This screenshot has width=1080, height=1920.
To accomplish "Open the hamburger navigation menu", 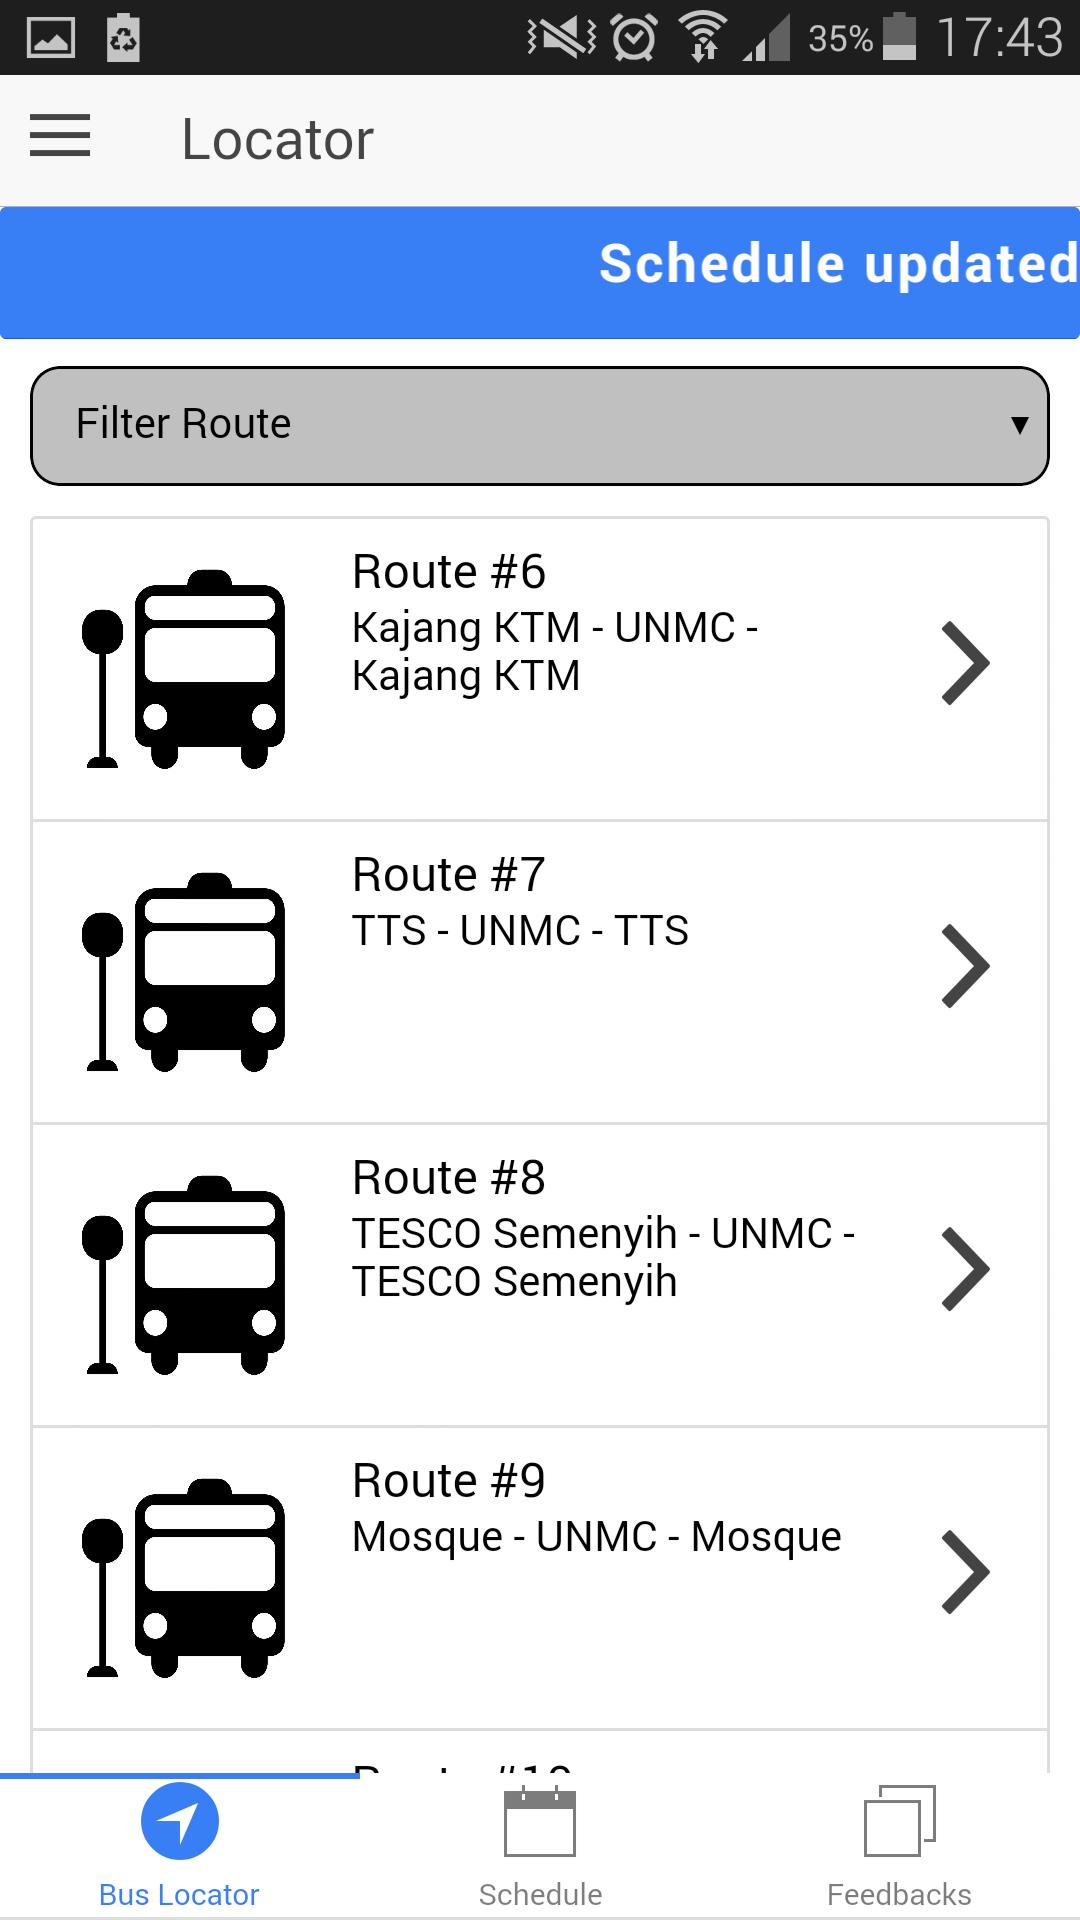I will pyautogui.click(x=60, y=136).
